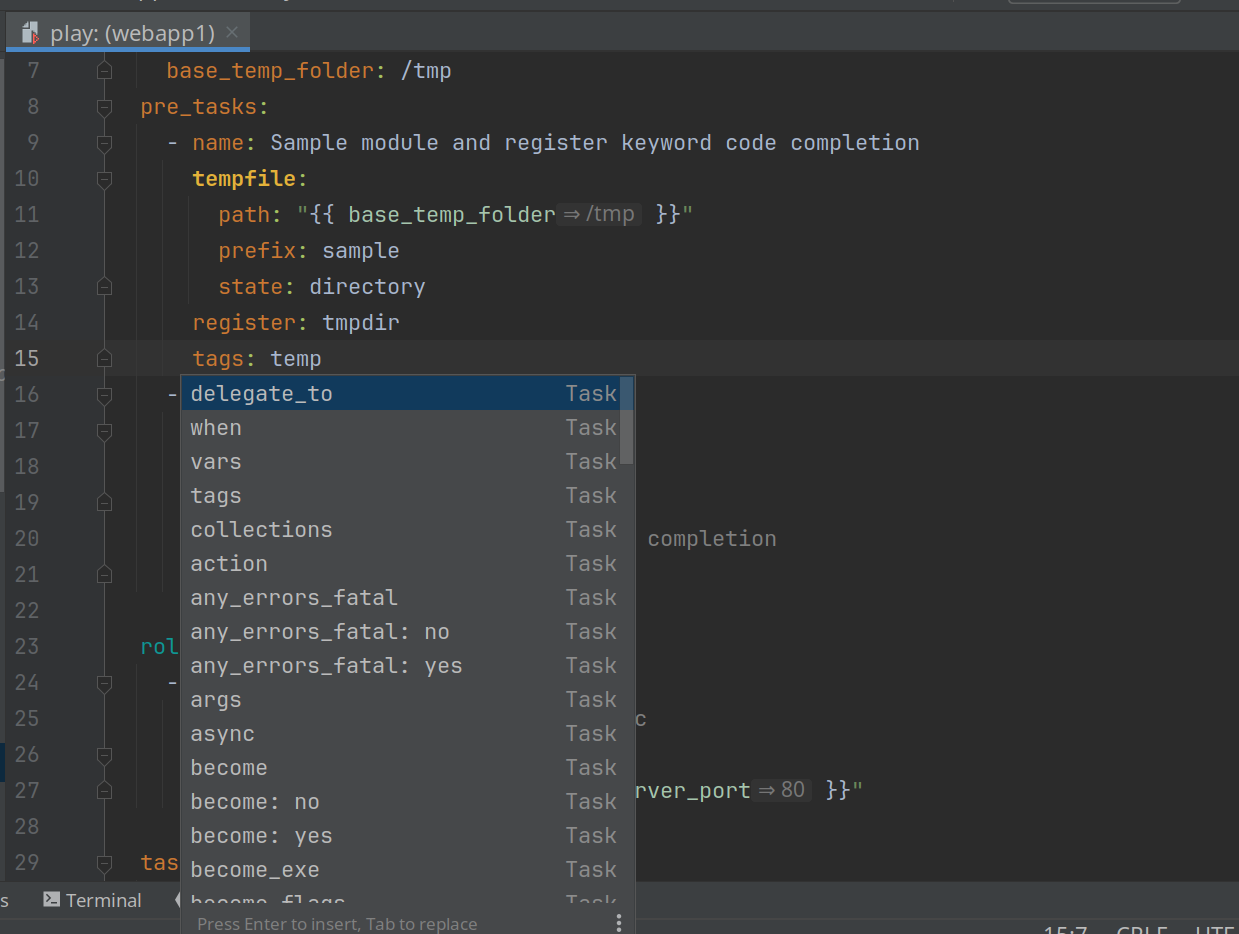Select the plain 'become' suggestion
Viewport: 1239px width, 934px height.
pyautogui.click(x=401, y=768)
